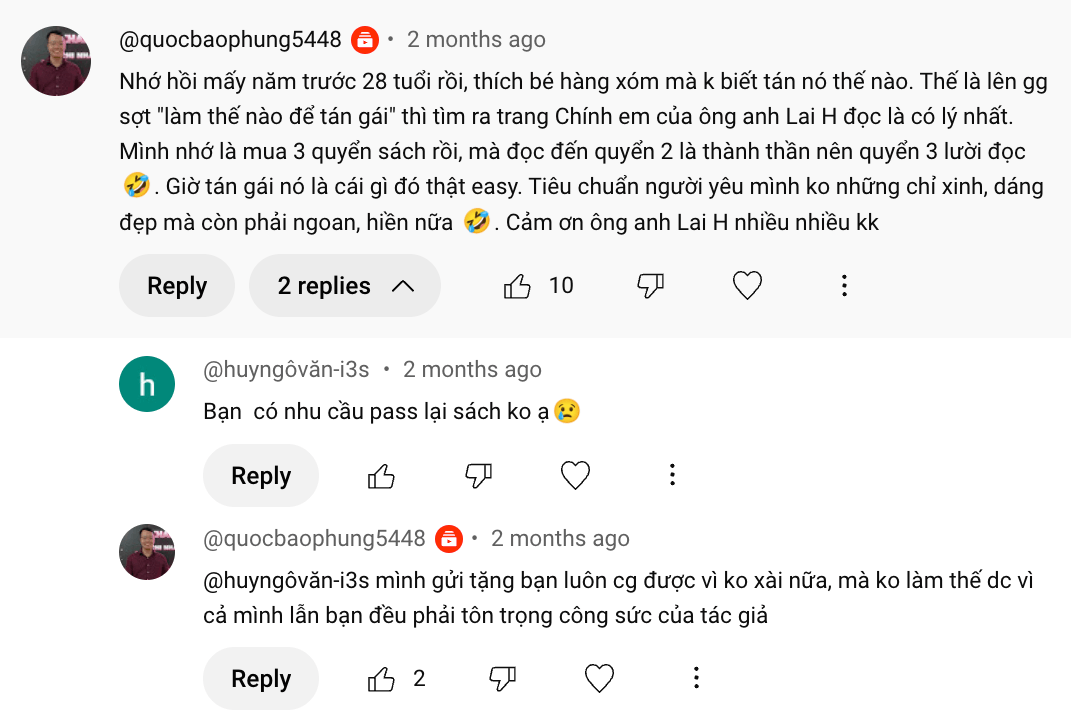Open the @huyngôvăn-i3s channel from username
This screenshot has height=725, width=1071.
[x=286, y=370]
